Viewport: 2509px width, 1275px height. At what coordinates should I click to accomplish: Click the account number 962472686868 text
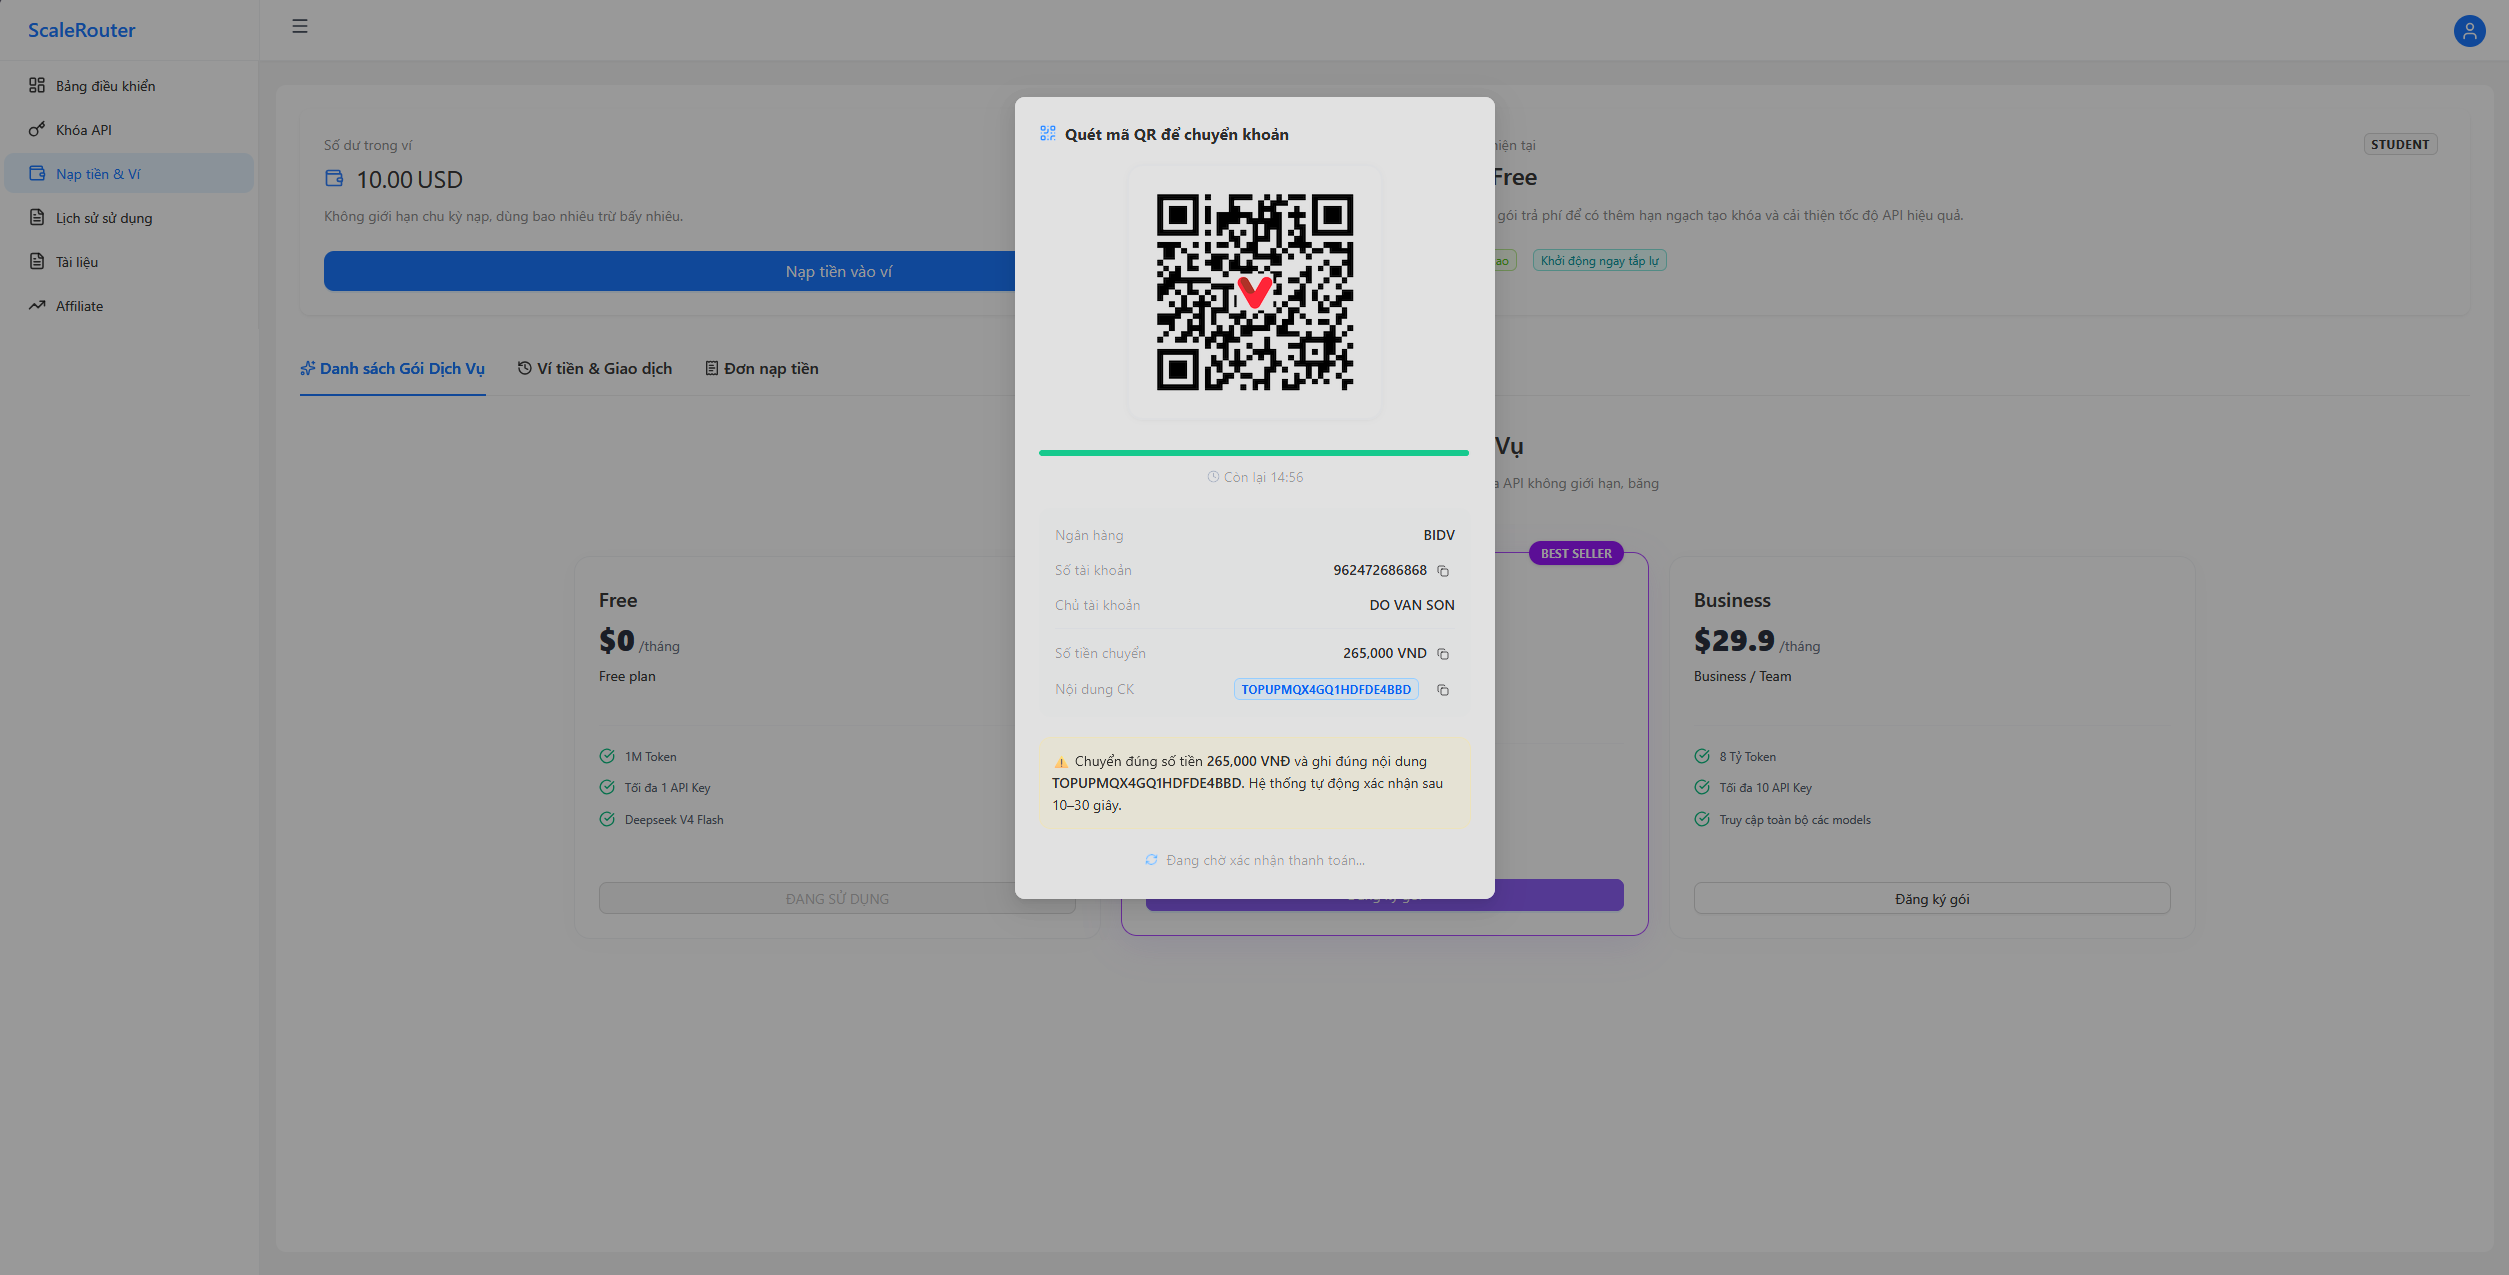pos(1380,571)
